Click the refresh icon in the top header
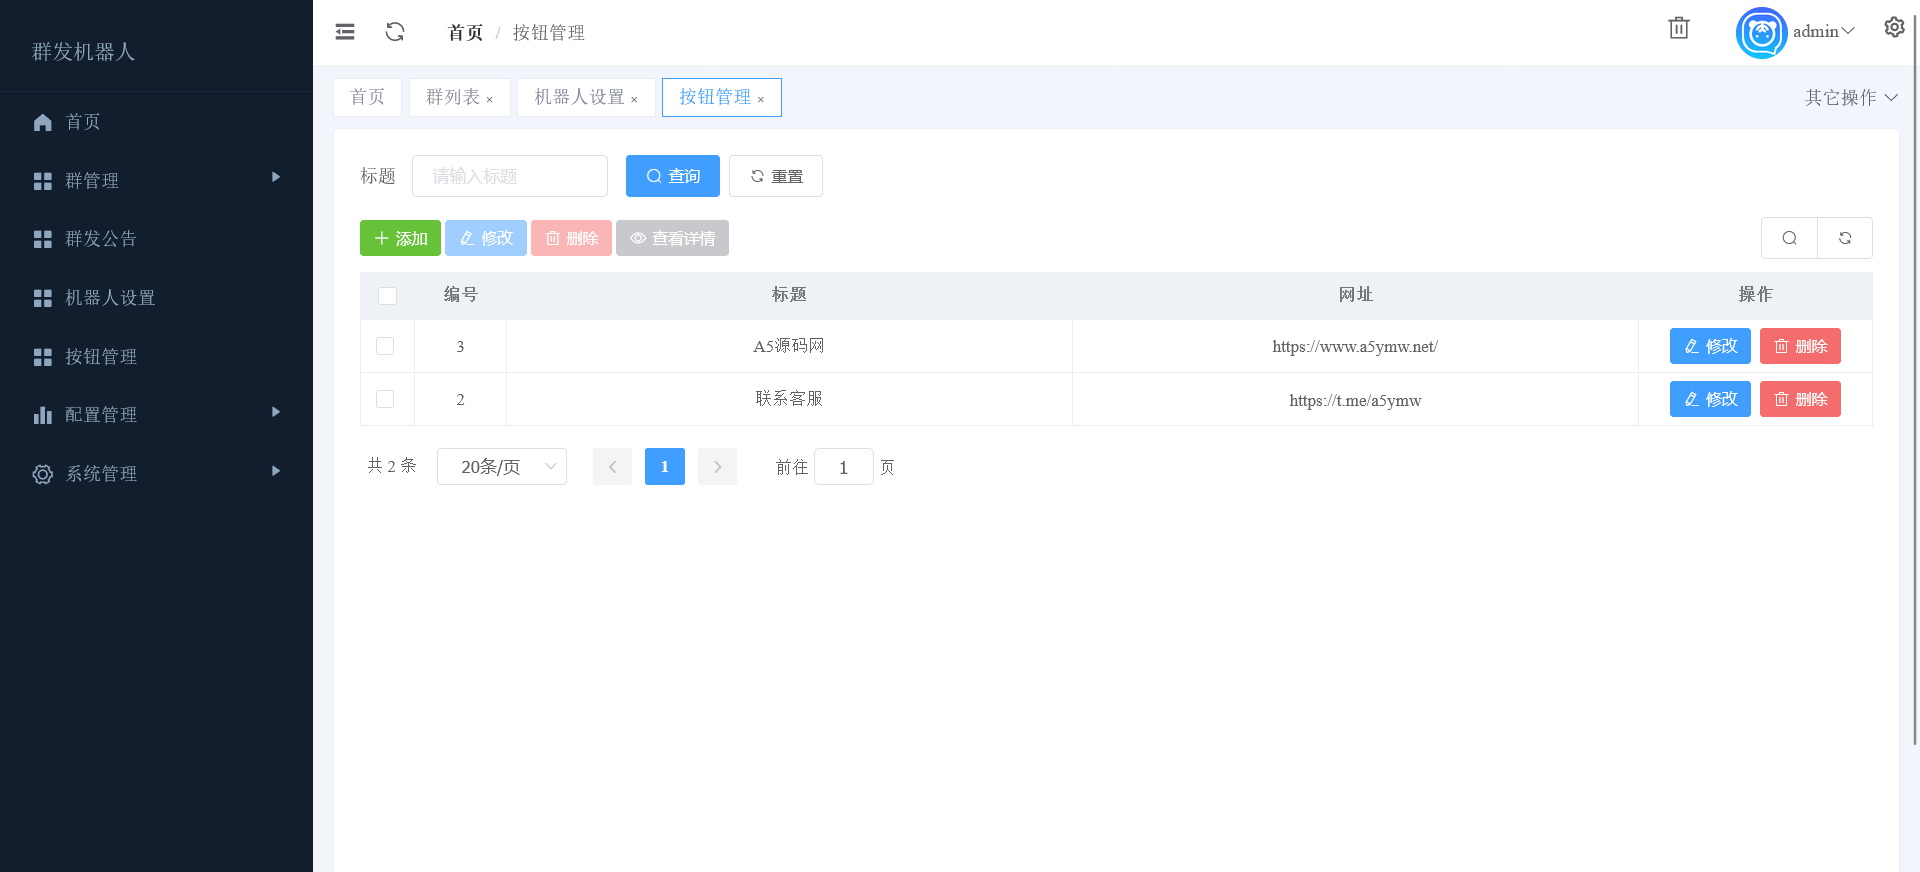 pos(395,32)
